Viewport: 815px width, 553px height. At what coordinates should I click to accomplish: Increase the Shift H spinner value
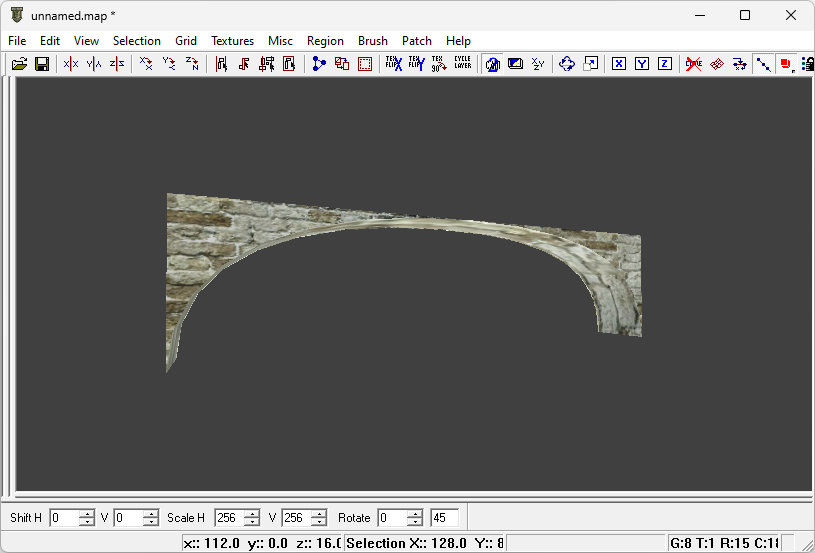pyautogui.click(x=87, y=514)
